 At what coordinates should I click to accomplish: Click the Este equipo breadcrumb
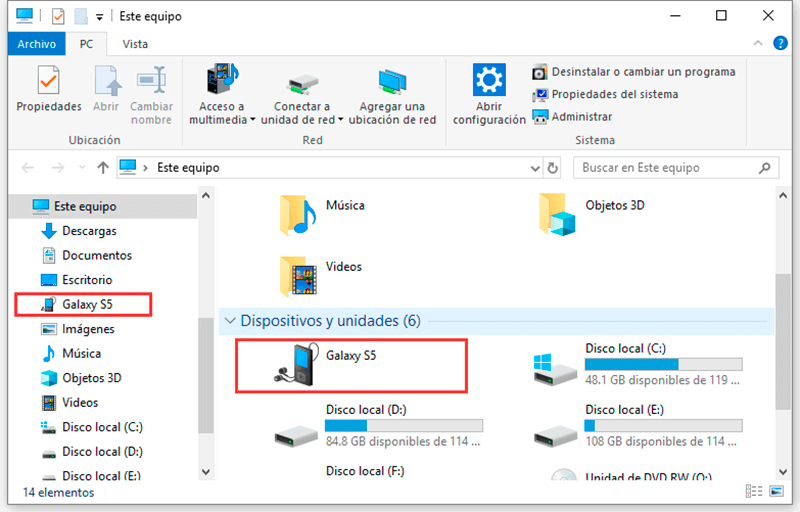188,168
